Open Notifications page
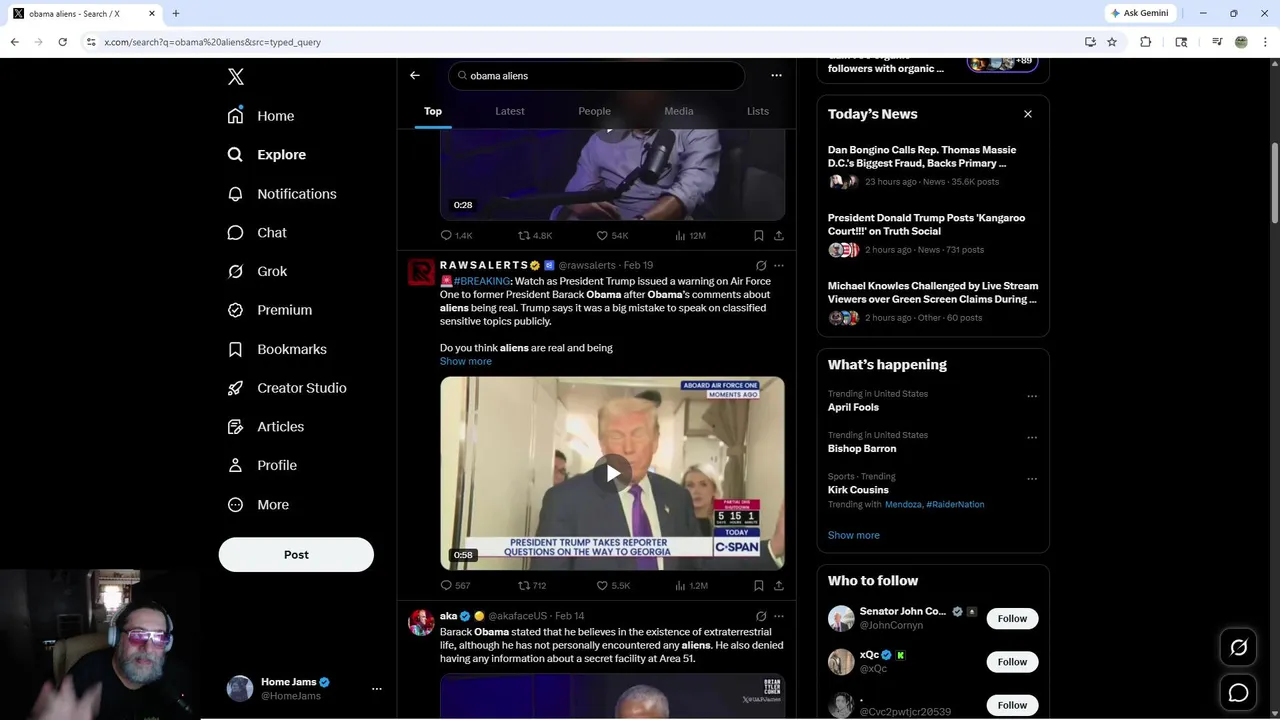This screenshot has height=720, width=1280. [x=282, y=194]
